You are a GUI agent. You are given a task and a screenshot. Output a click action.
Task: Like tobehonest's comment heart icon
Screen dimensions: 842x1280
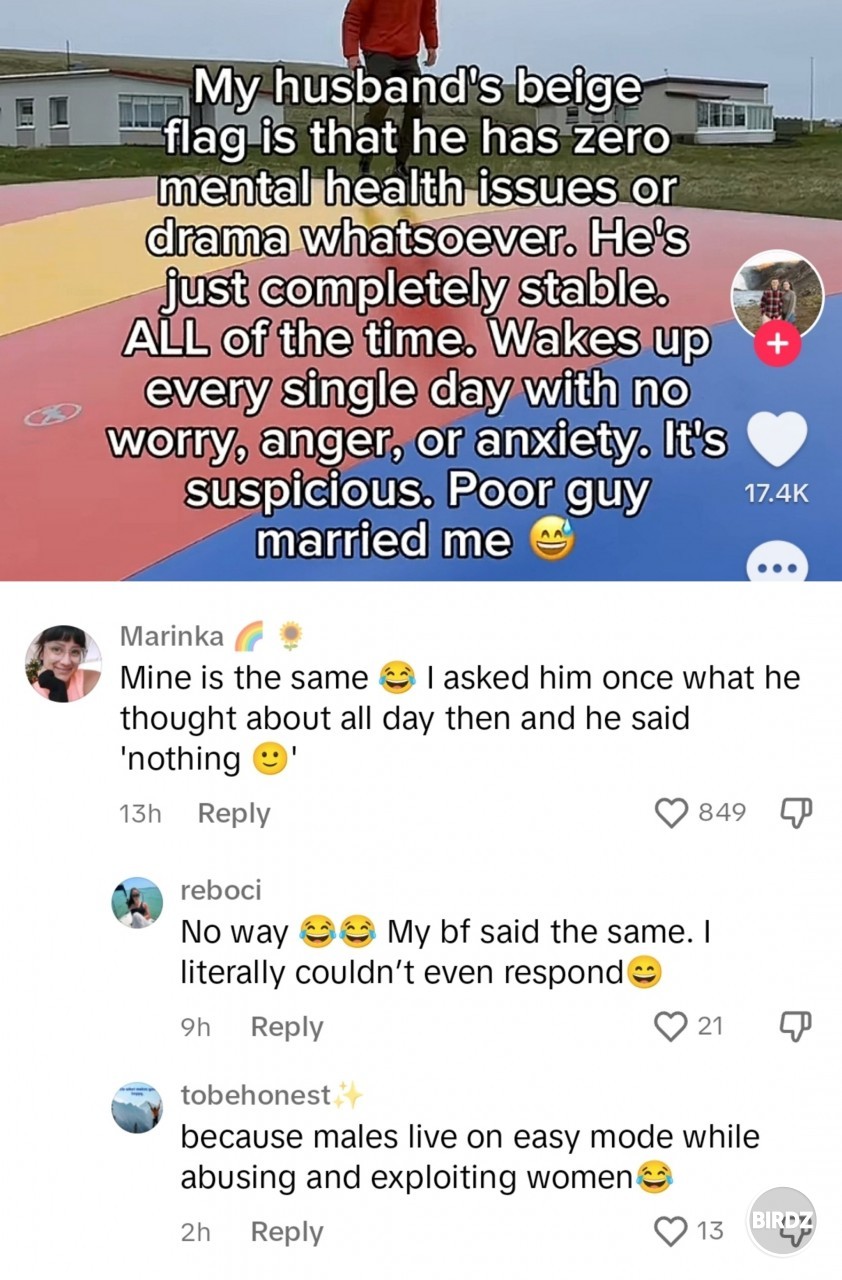(x=670, y=1230)
